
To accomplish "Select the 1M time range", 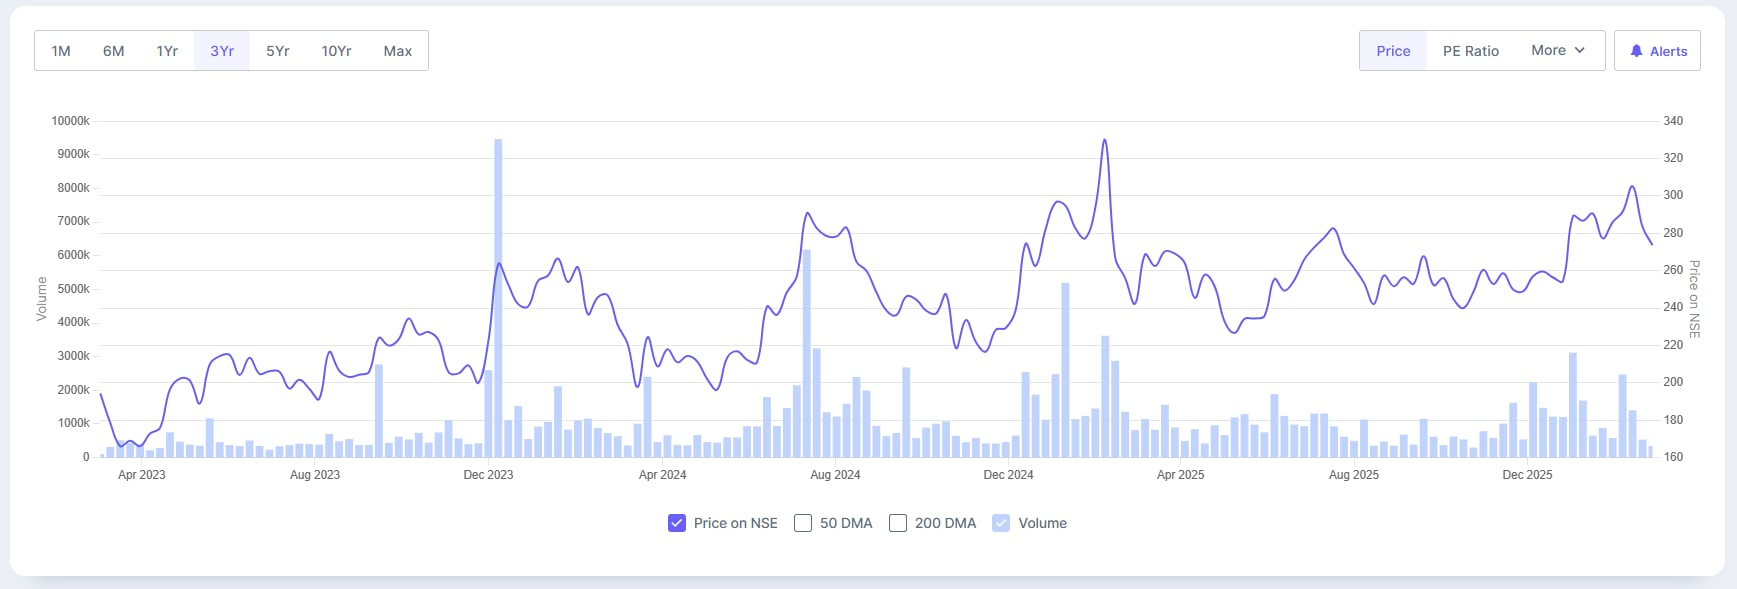I will click(x=61, y=51).
